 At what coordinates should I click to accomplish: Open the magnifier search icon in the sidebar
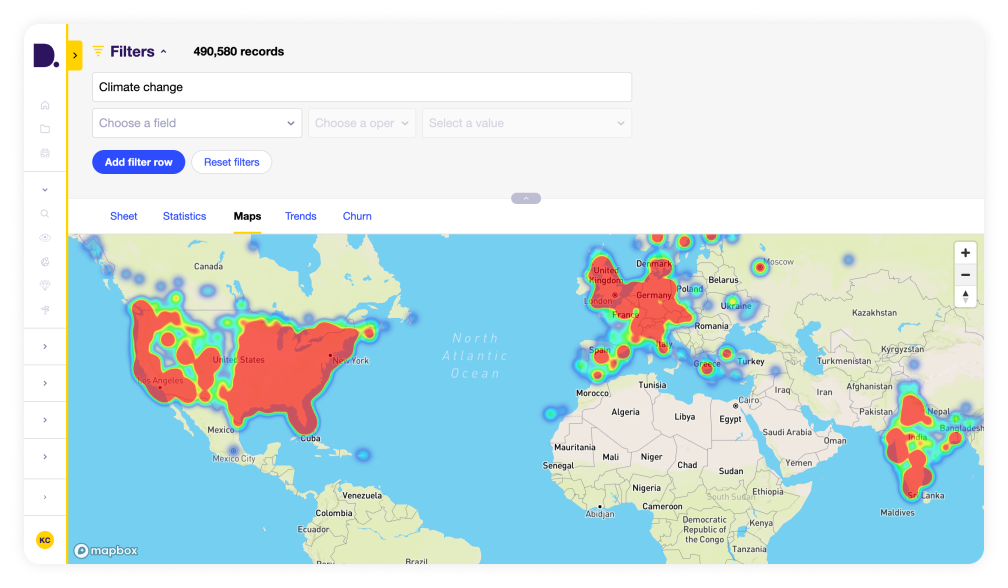tap(45, 213)
